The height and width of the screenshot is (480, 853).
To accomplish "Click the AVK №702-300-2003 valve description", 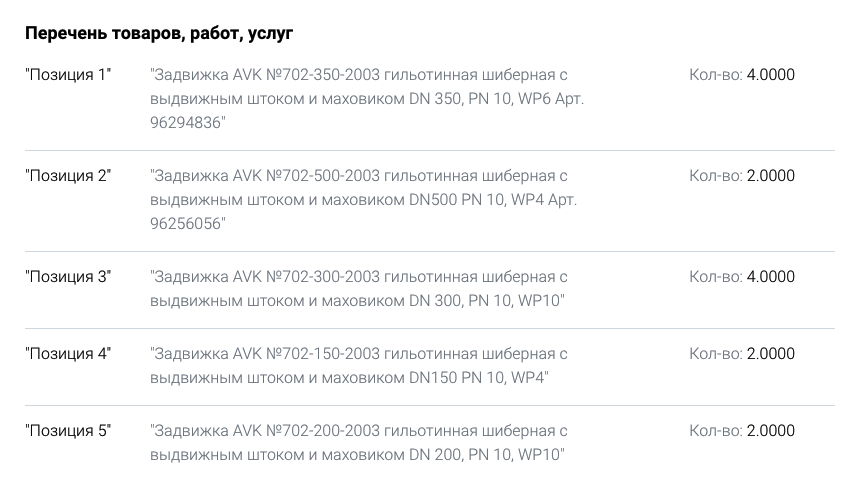I will (359, 288).
